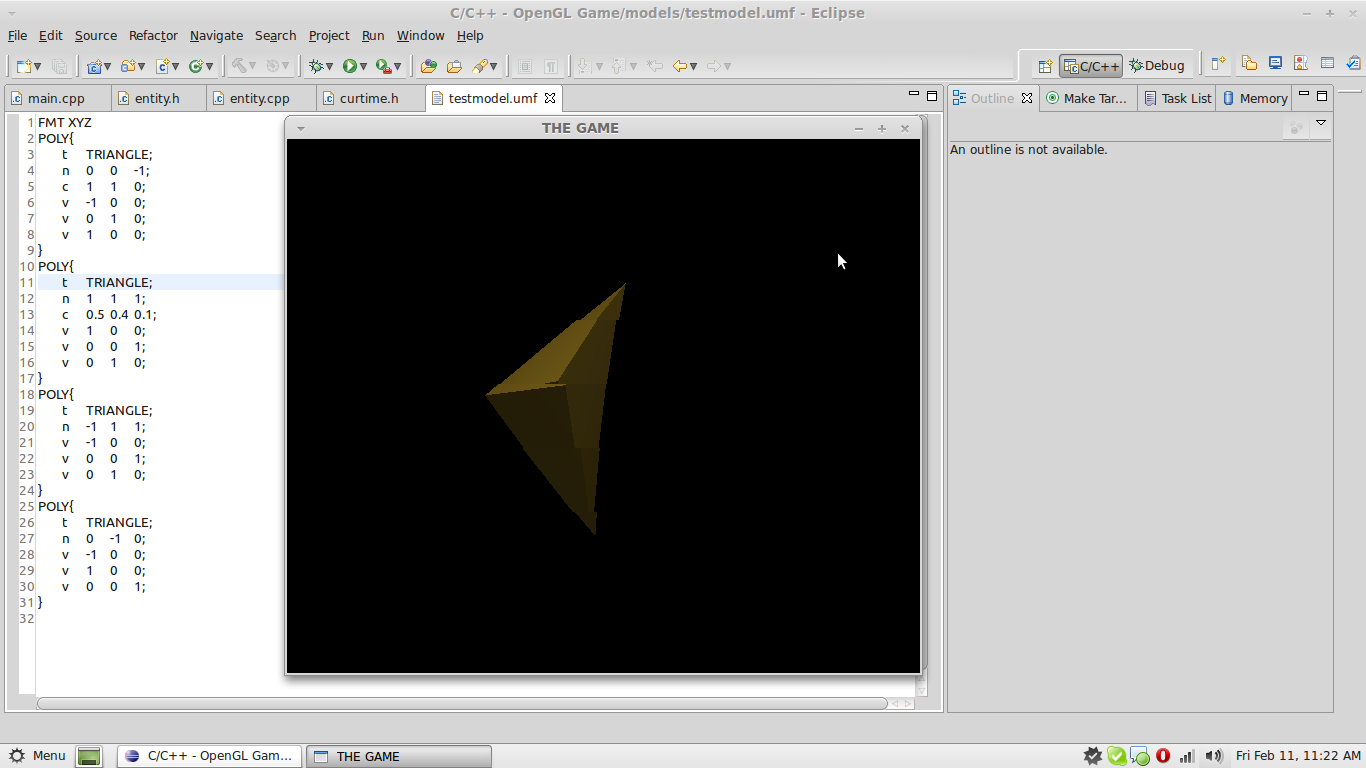1366x768 pixels.
Task: Click the Menu button on taskbar
Action: (38, 756)
